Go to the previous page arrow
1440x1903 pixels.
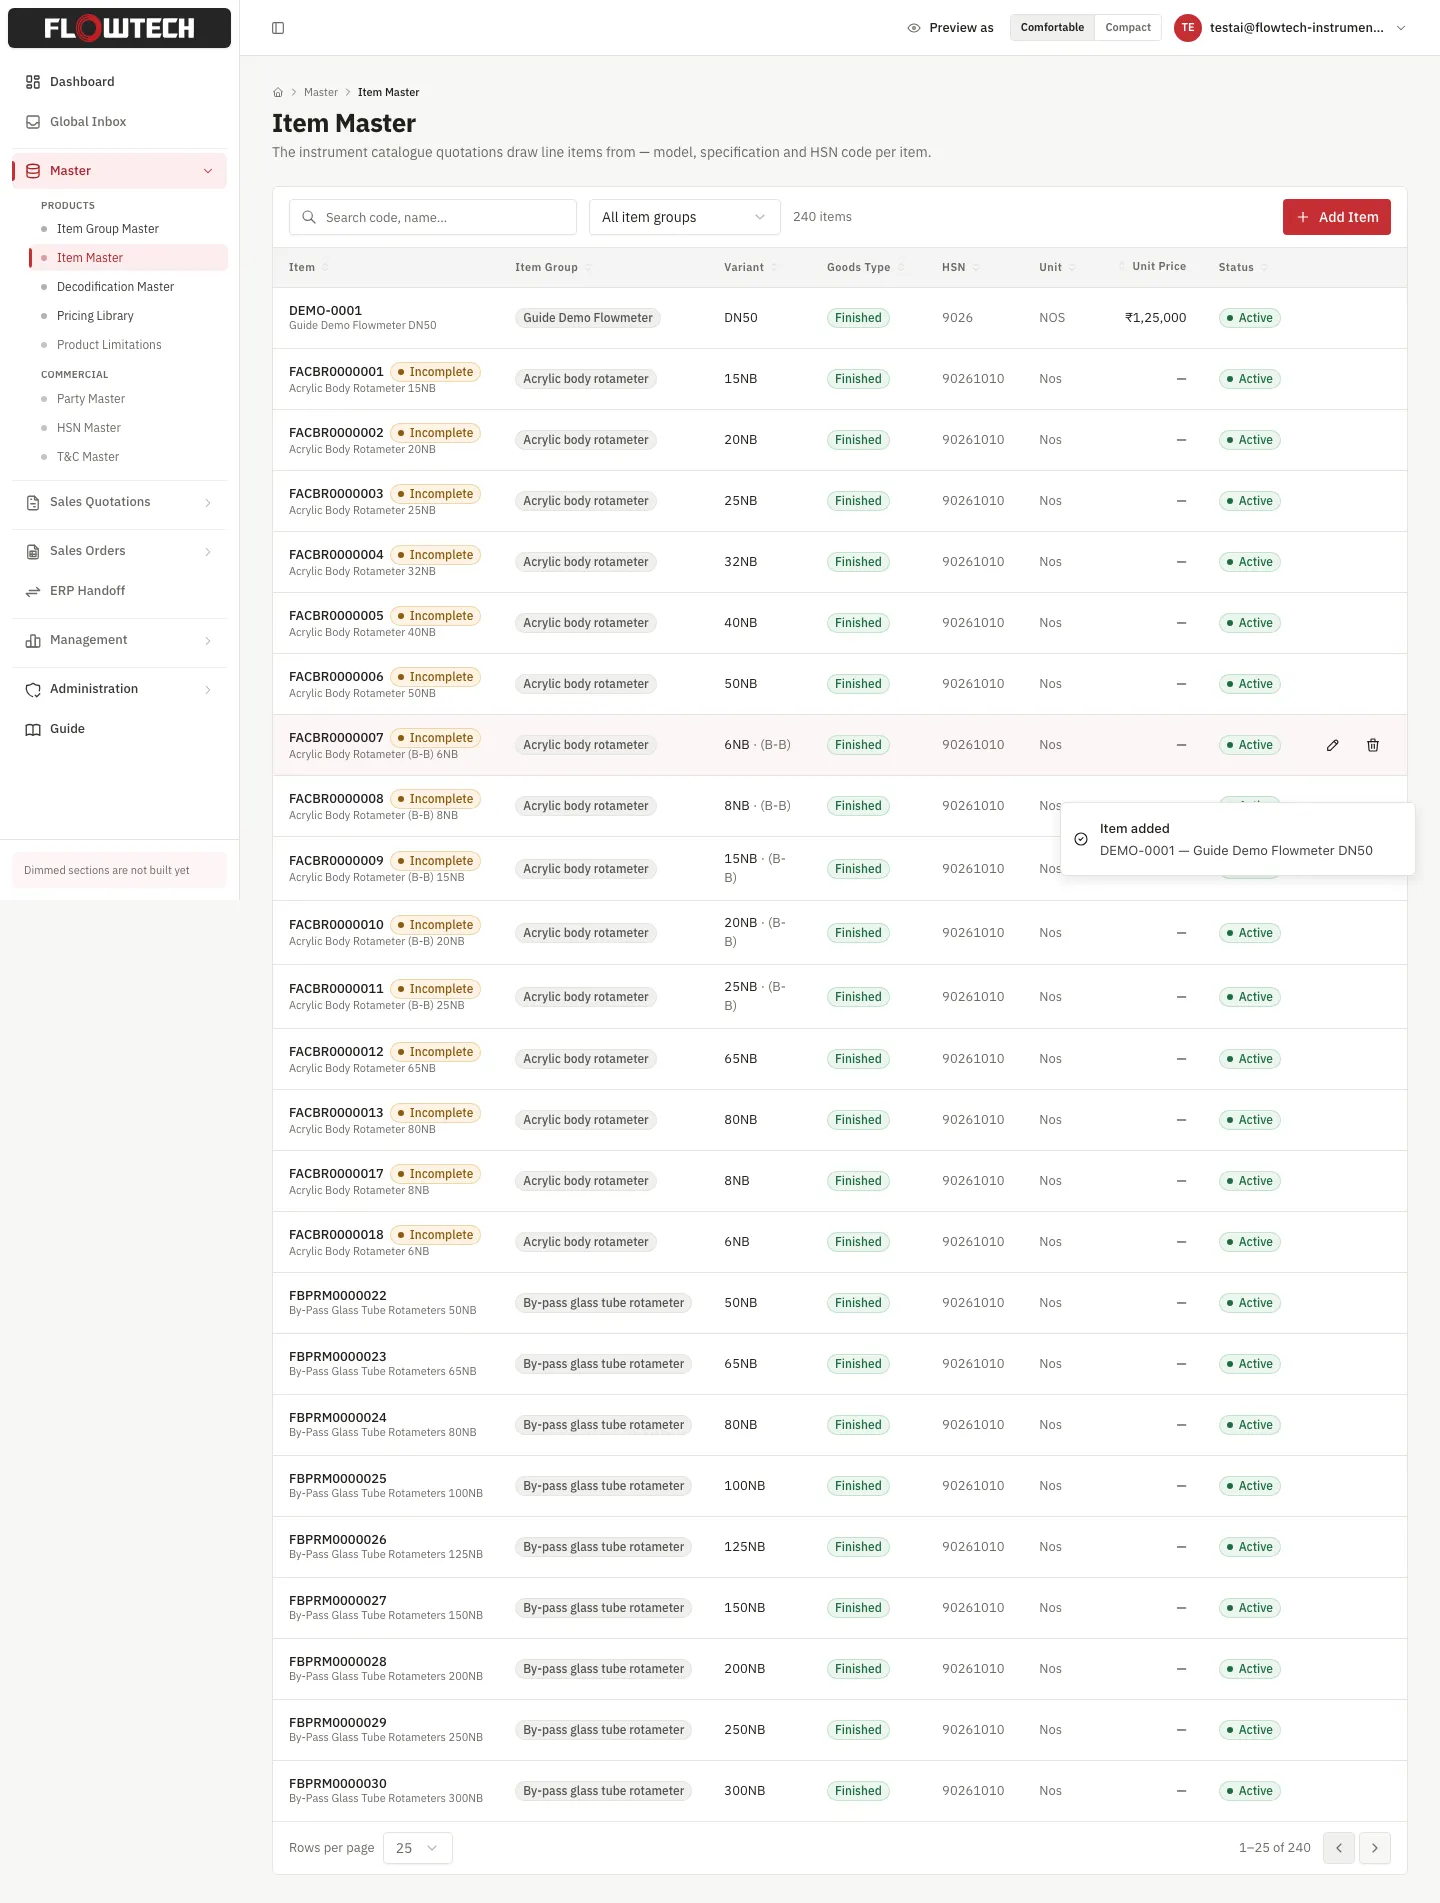[1339, 1848]
